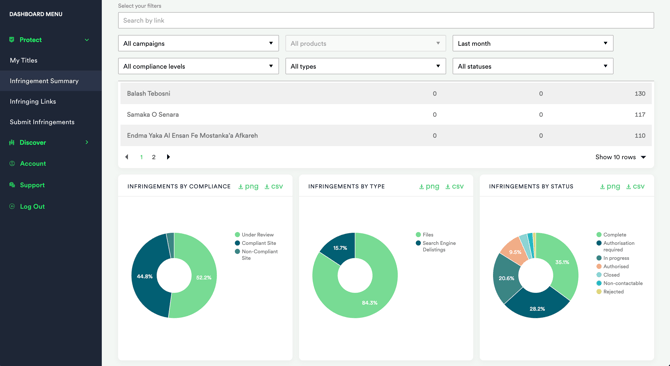
Task: Click the Search by link field
Action: pos(386,20)
